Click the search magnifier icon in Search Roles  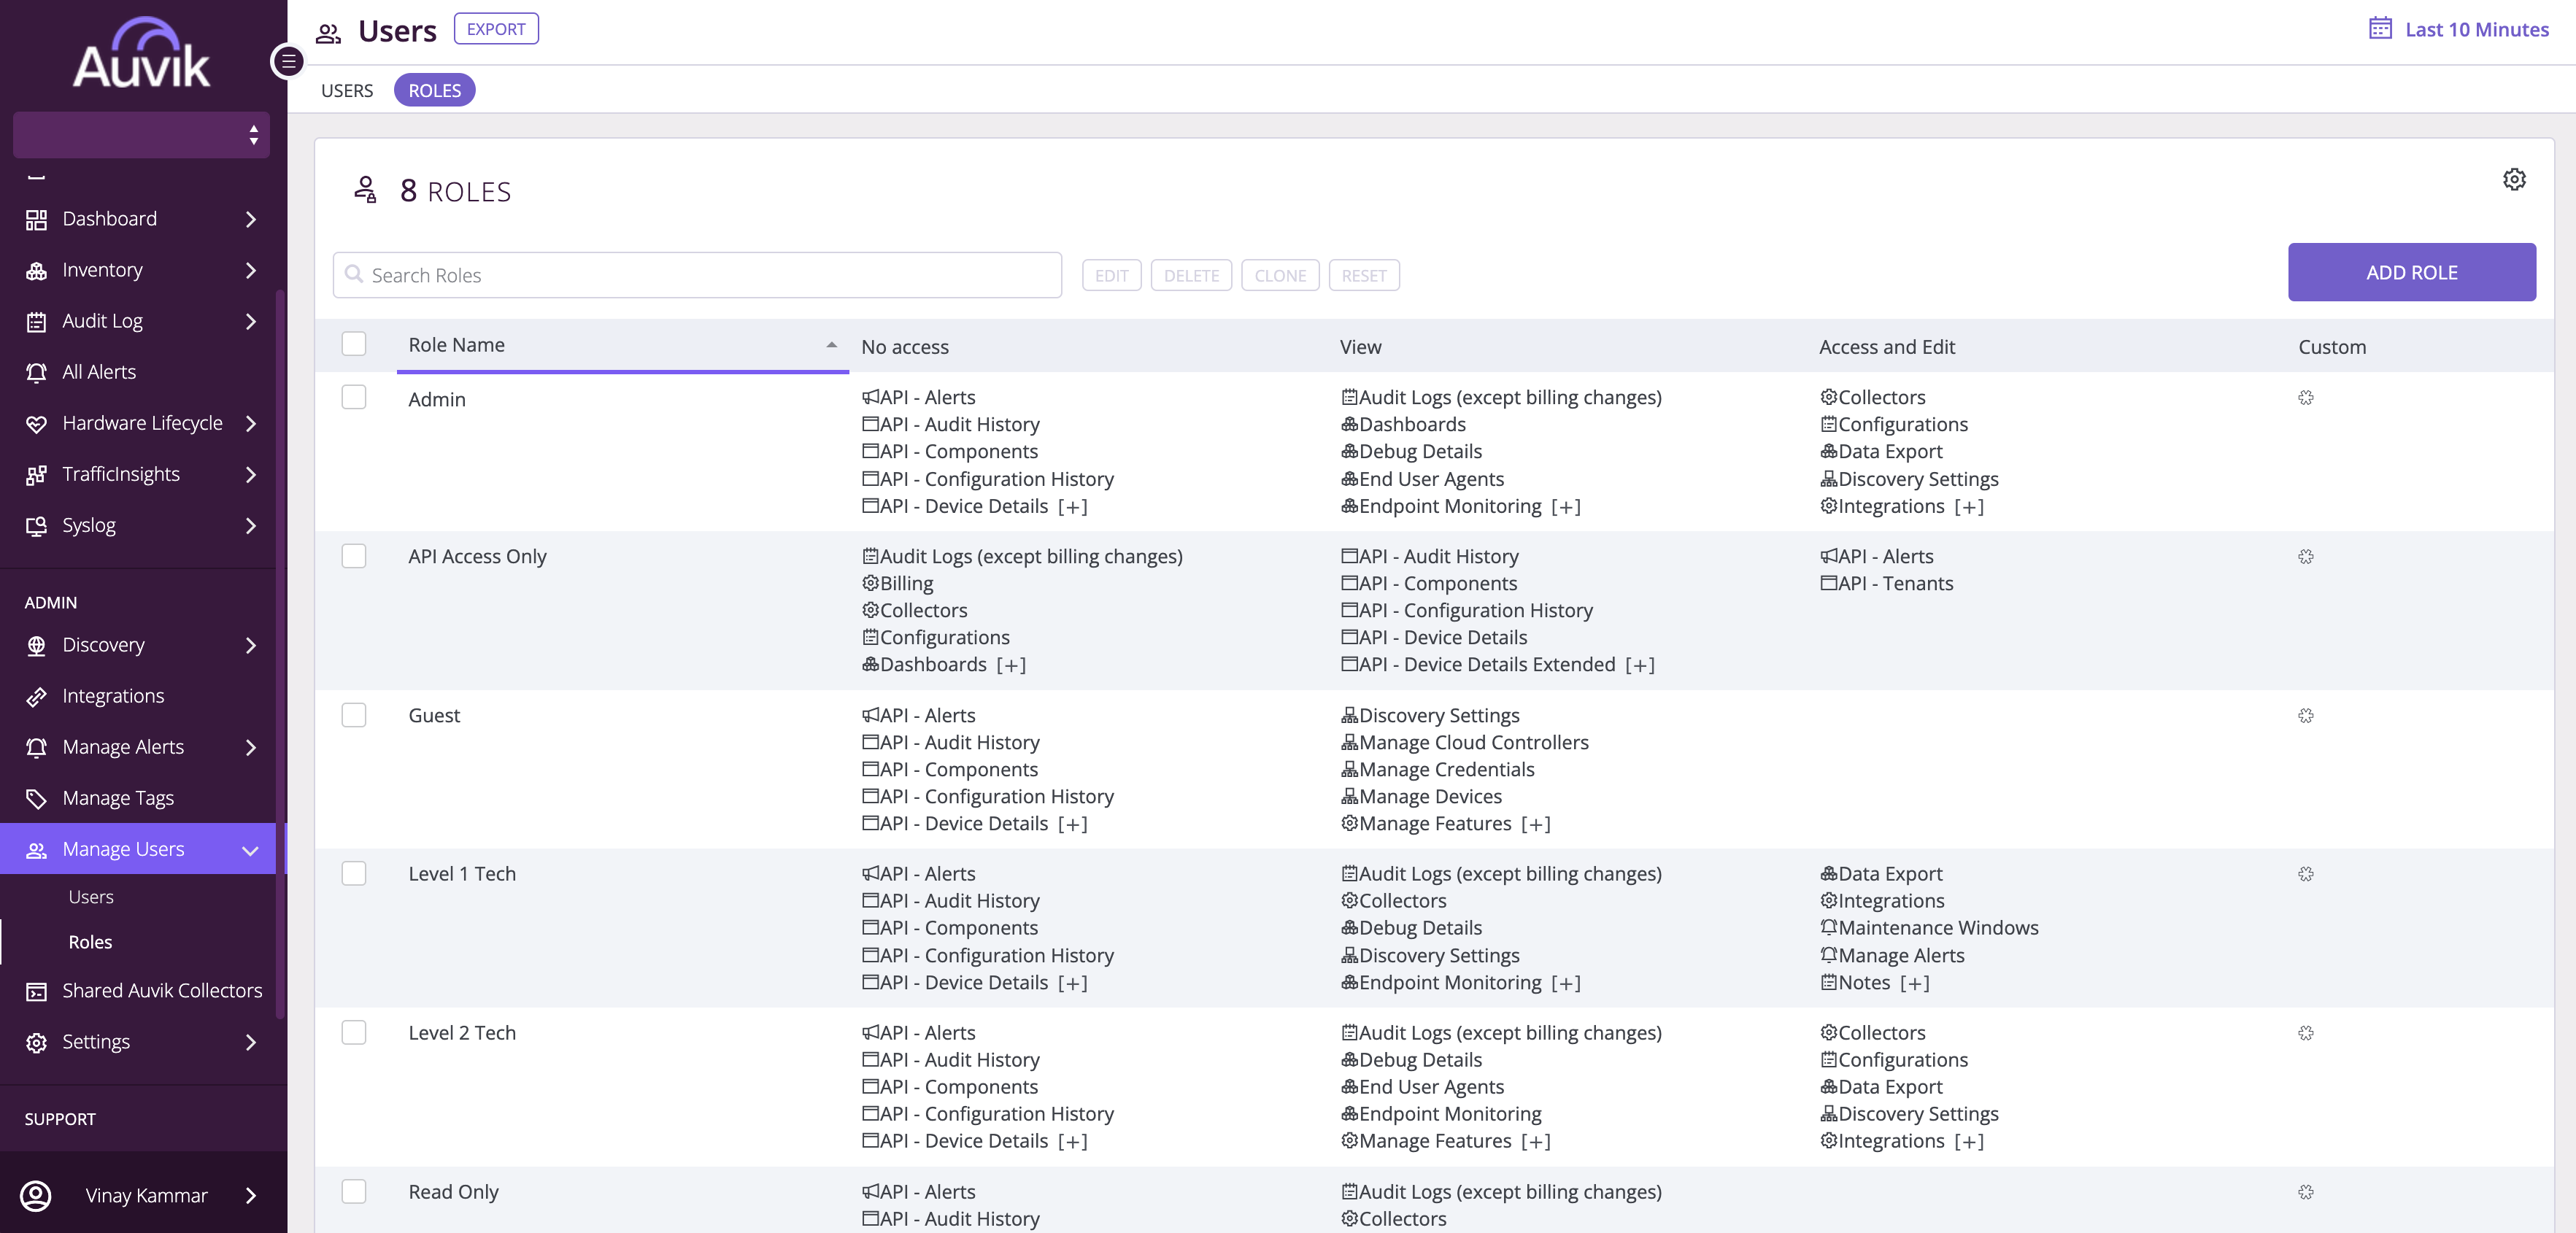coord(354,274)
